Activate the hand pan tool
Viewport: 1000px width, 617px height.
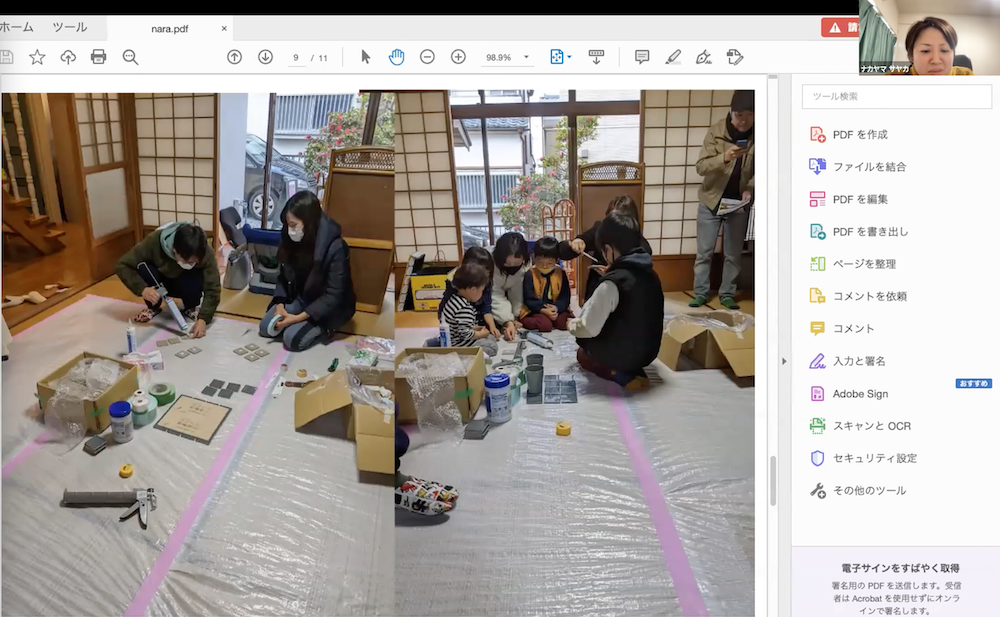(x=396, y=57)
